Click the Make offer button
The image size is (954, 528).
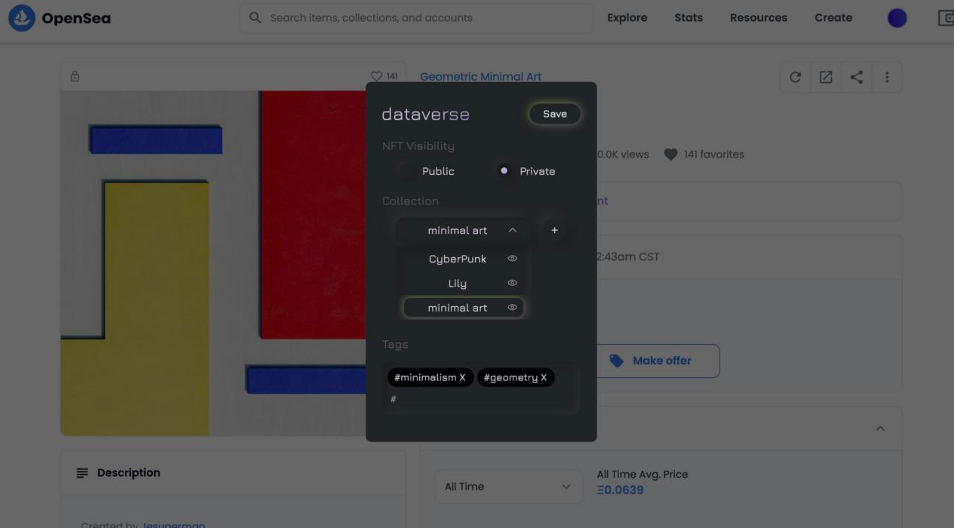pos(658,361)
